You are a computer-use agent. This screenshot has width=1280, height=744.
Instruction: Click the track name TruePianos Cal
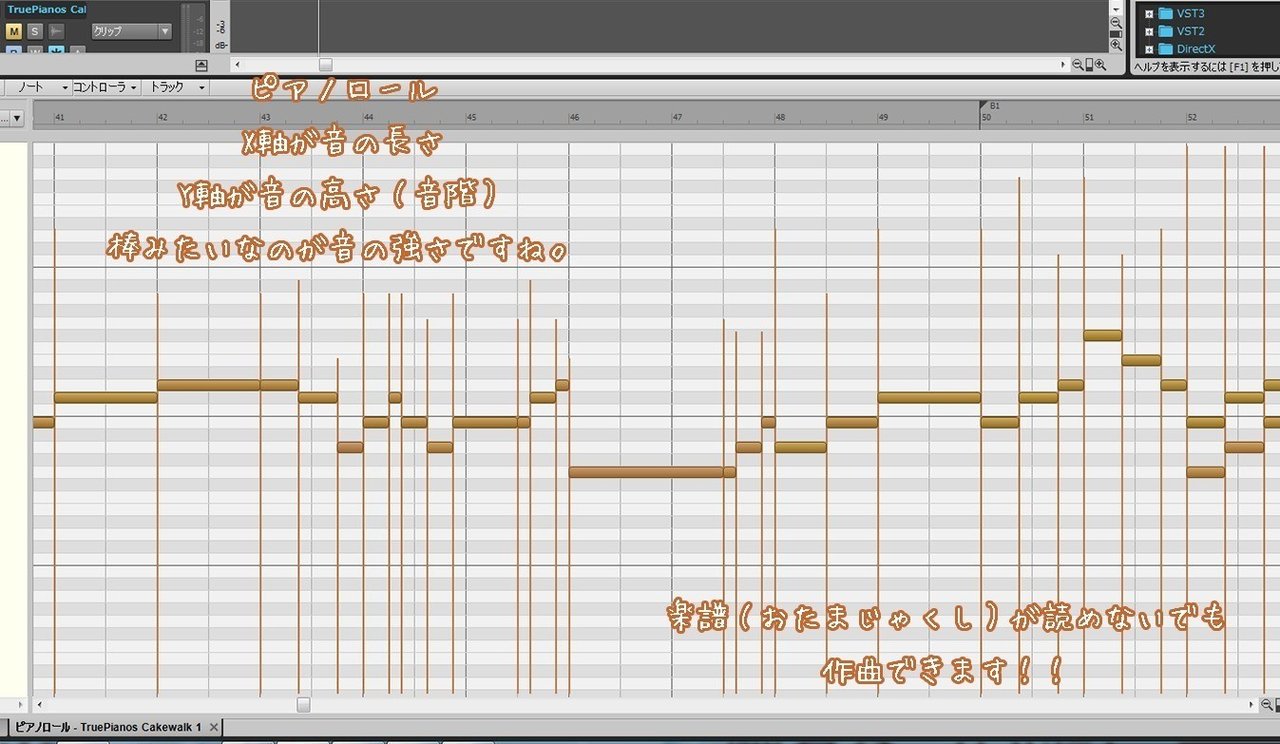tap(45, 9)
